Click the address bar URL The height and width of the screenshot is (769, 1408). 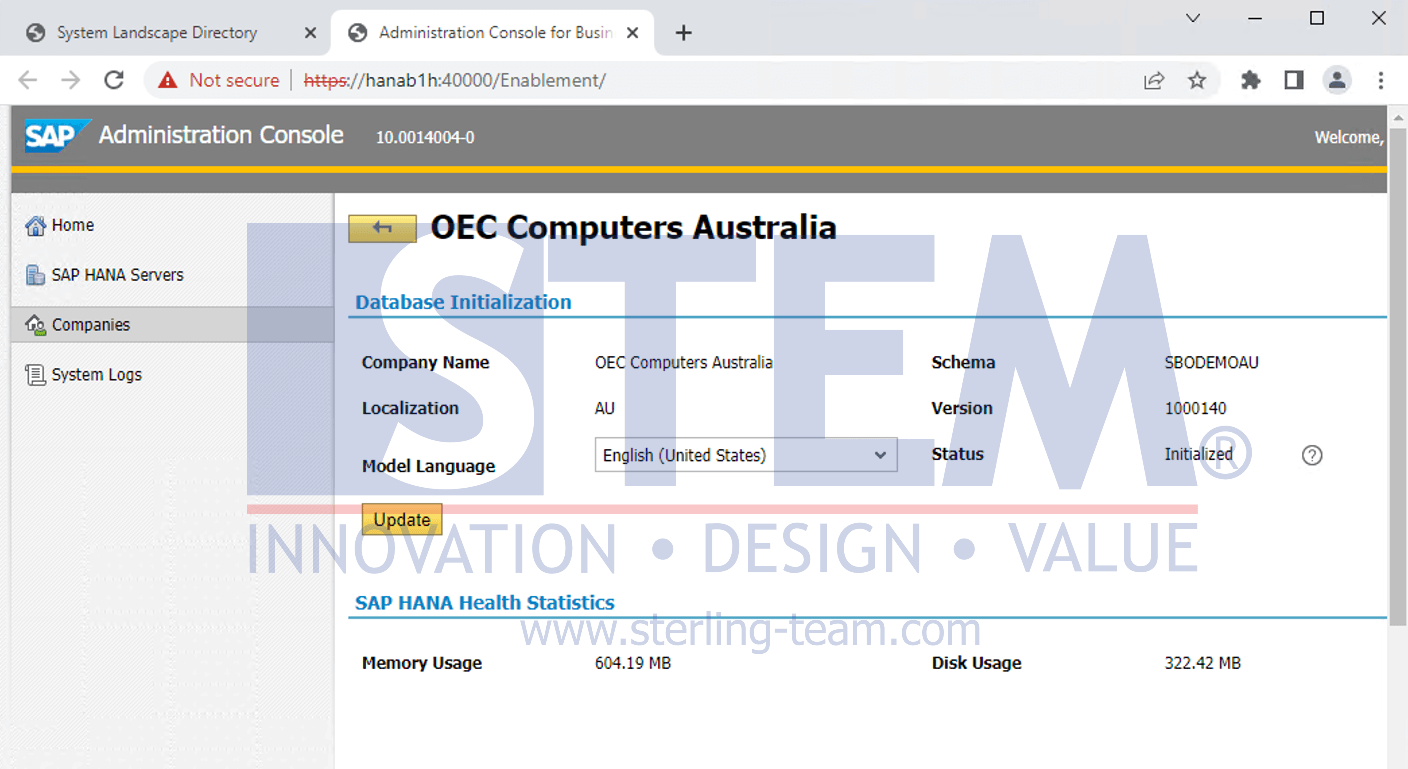[x=455, y=80]
